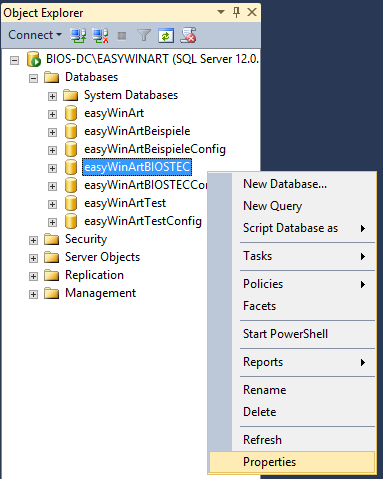Click the easyWinArtBIOSTEC database cylinder icon
The height and width of the screenshot is (479, 383).
[x=71, y=167]
